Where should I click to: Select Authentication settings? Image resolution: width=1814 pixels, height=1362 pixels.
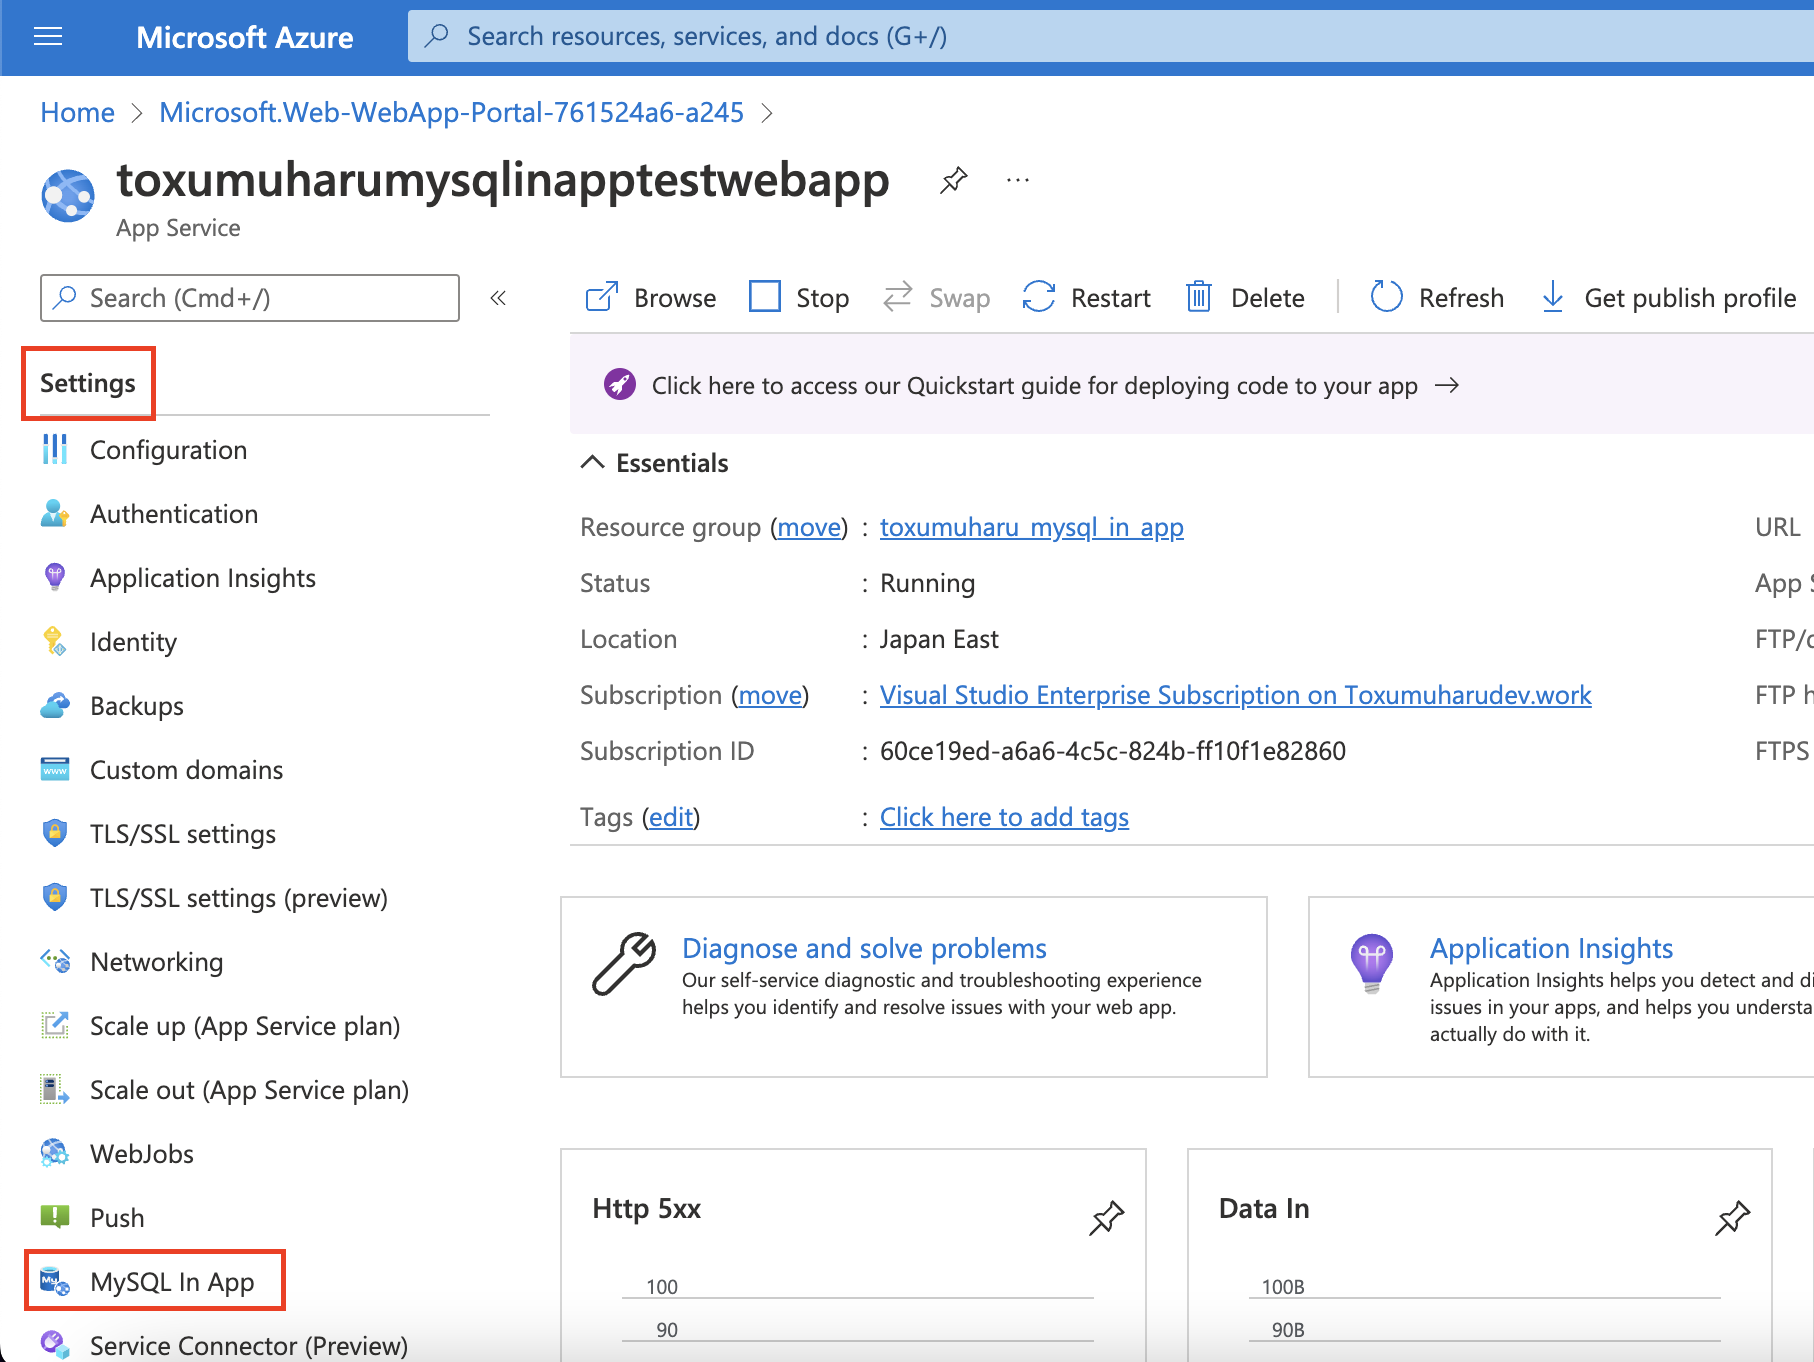[174, 513]
